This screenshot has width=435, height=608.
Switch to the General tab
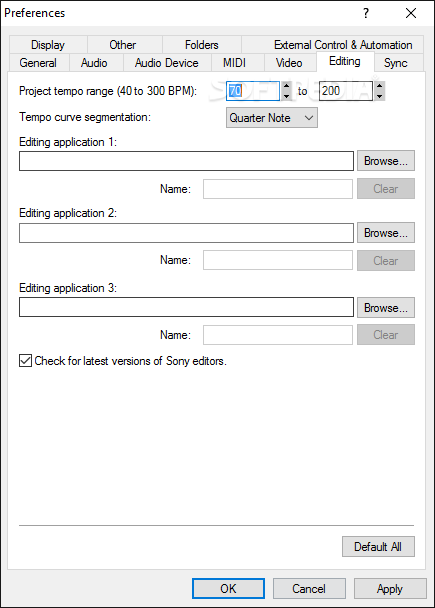point(38,63)
